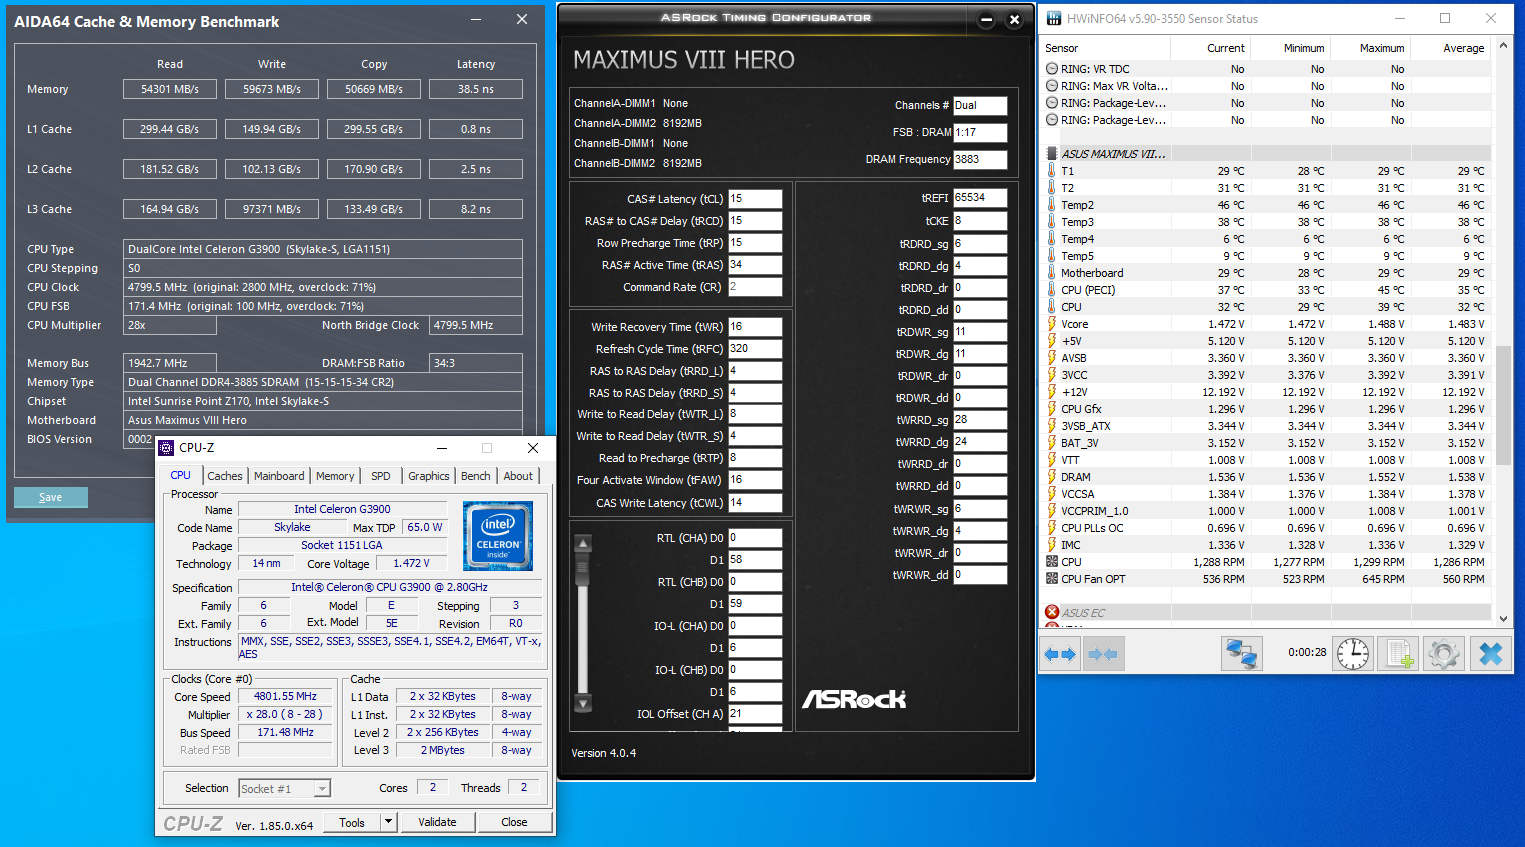Click the Memory Type value in AIDA64

tap(323, 382)
